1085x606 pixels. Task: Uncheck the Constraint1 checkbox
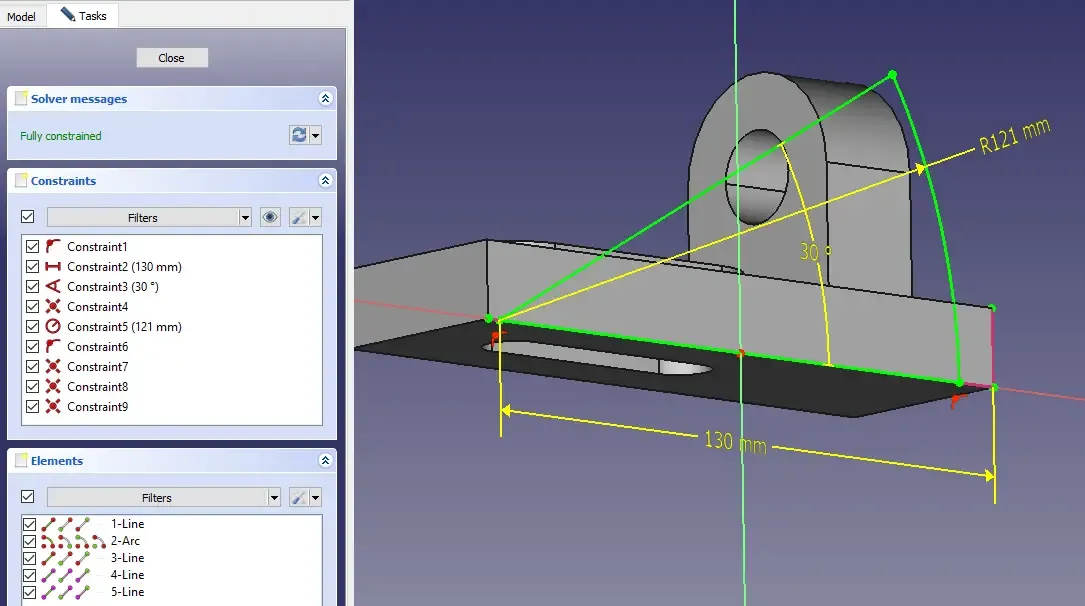(33, 246)
